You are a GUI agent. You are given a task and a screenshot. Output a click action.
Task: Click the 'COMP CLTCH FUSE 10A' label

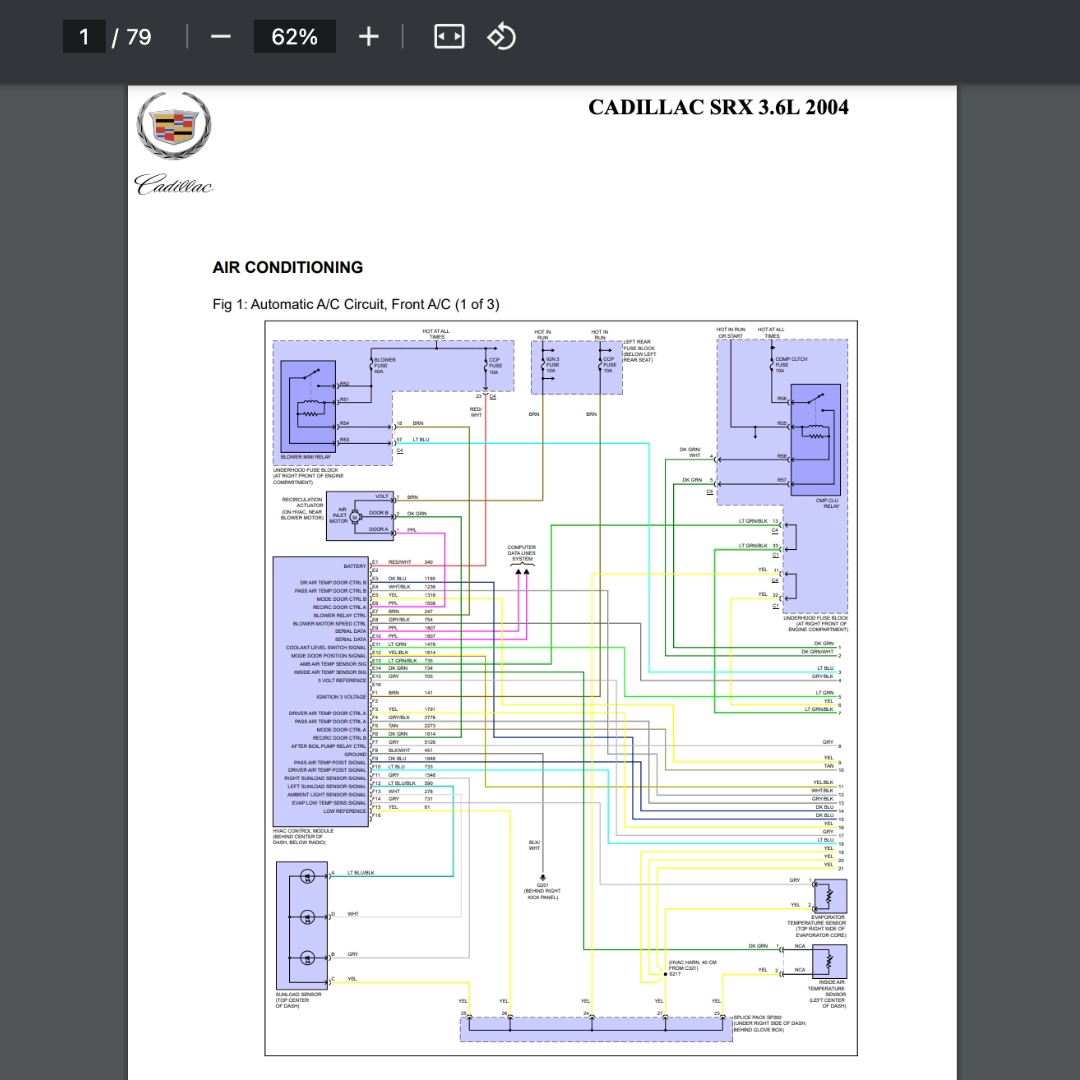[x=791, y=365]
